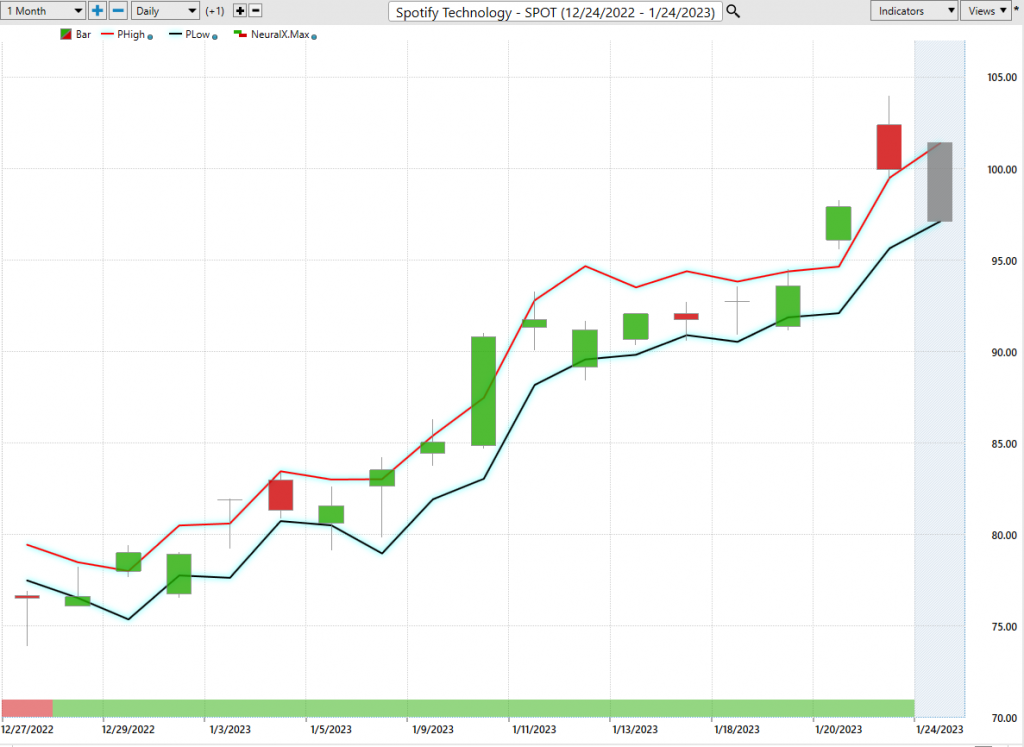This screenshot has height=747, width=1024.
Task: Click the green candle above 1/11/2023
Action: (x=534, y=323)
